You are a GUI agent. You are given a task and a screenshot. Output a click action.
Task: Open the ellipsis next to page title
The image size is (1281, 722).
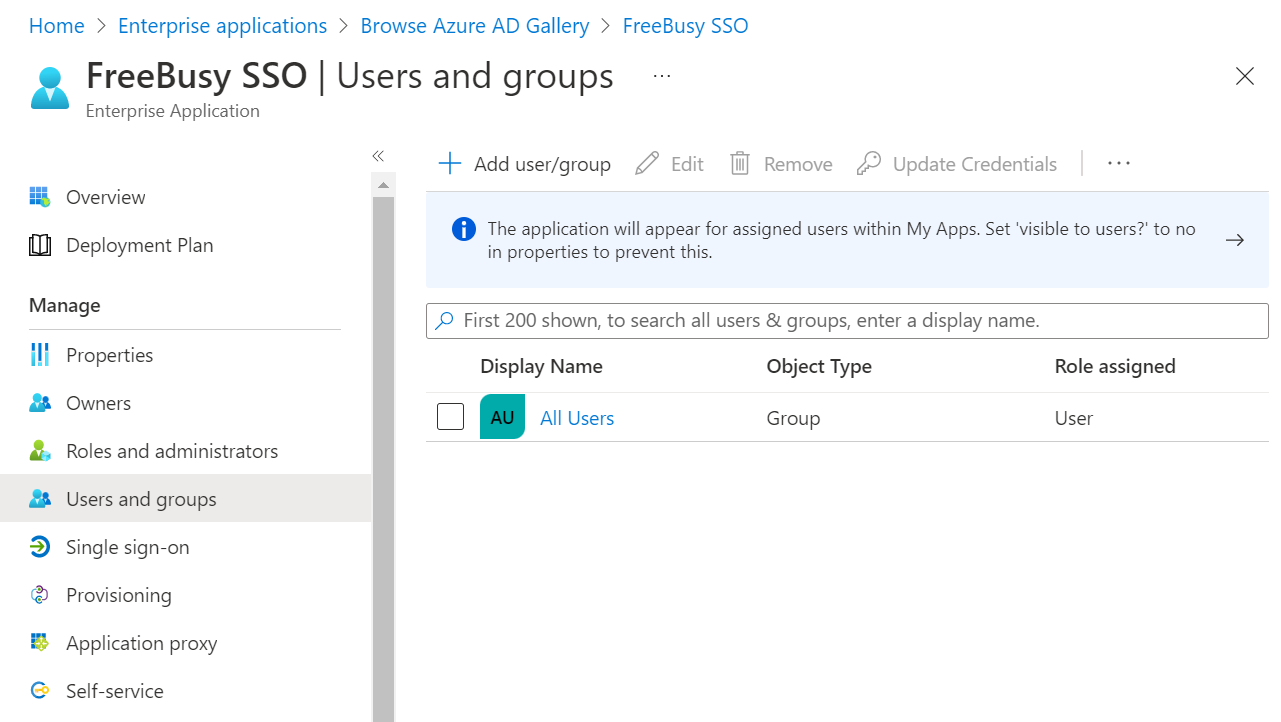pos(662,76)
